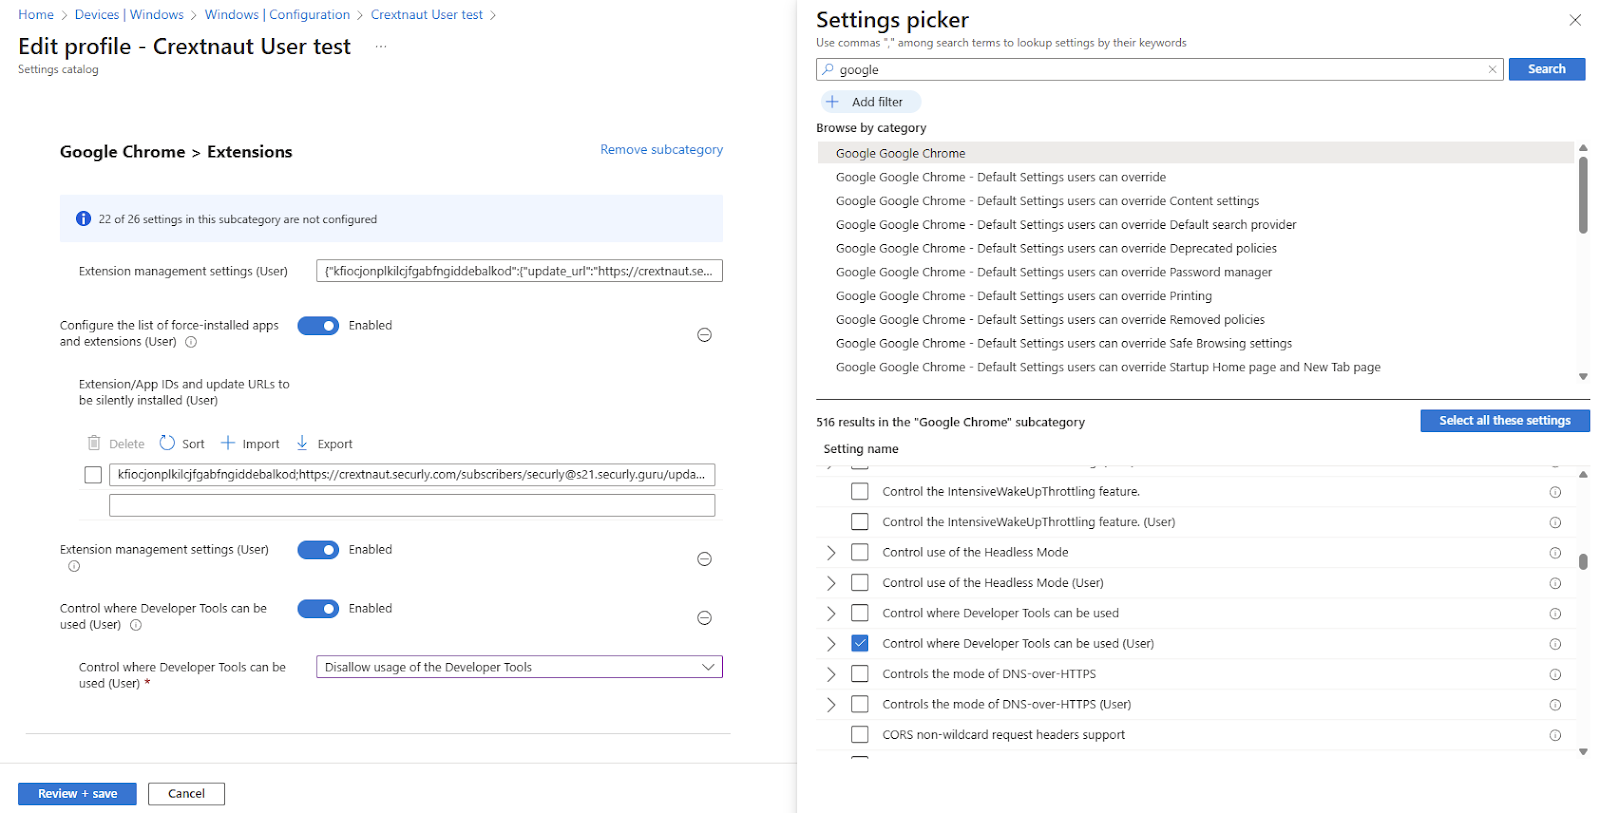The height and width of the screenshot is (813, 1600).
Task: Select Google Google Chrome category
Action: 1196,153
